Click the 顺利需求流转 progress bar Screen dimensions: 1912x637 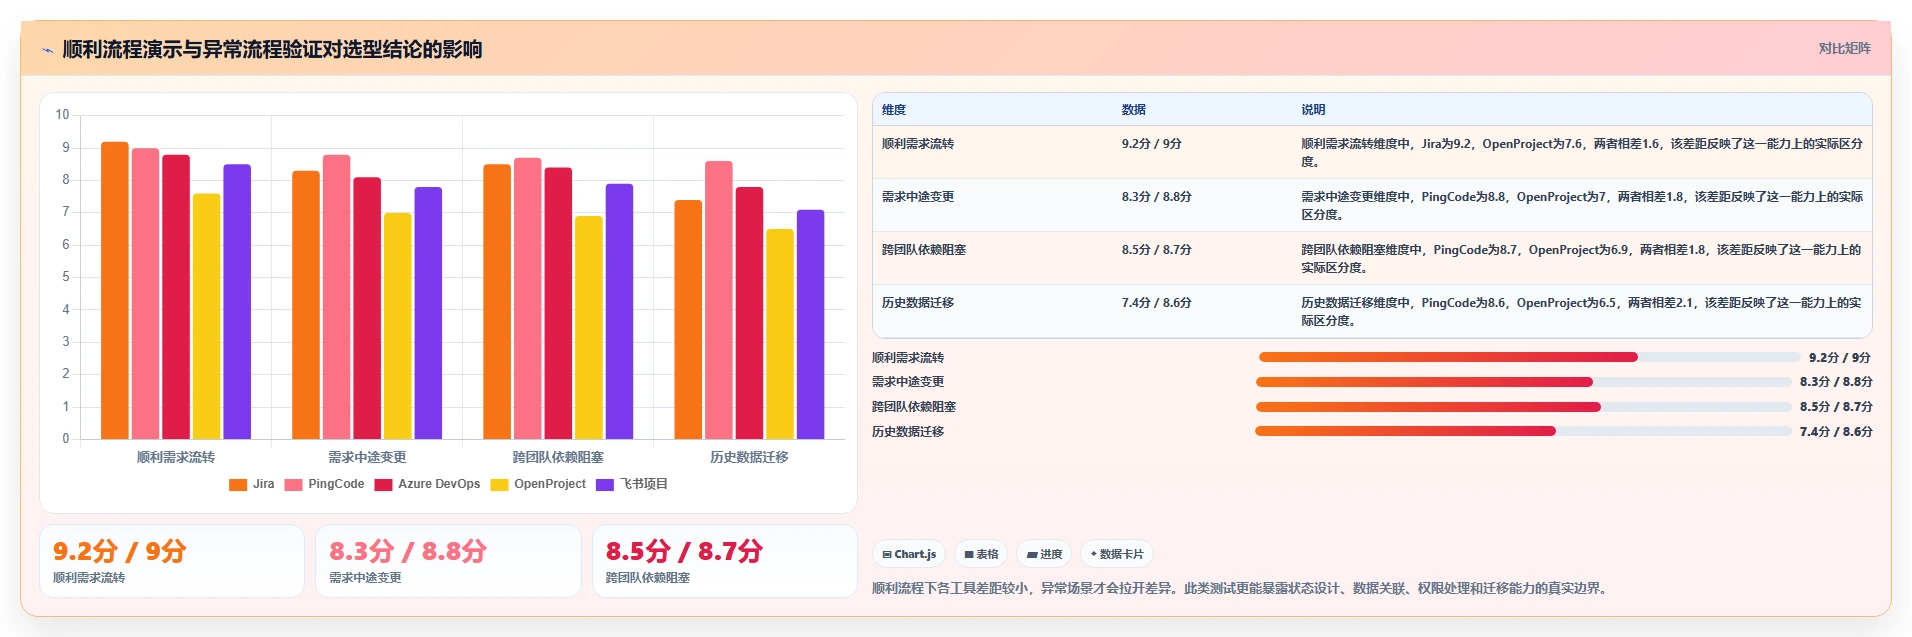pyautogui.click(x=1529, y=357)
